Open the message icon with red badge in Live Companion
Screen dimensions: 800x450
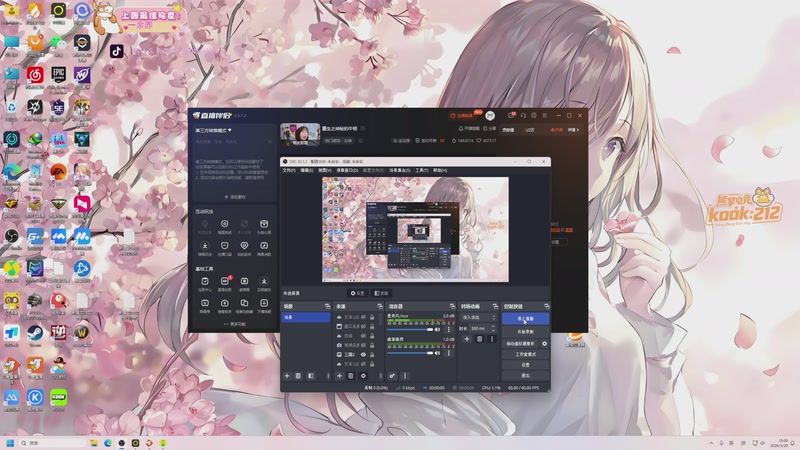click(x=512, y=115)
